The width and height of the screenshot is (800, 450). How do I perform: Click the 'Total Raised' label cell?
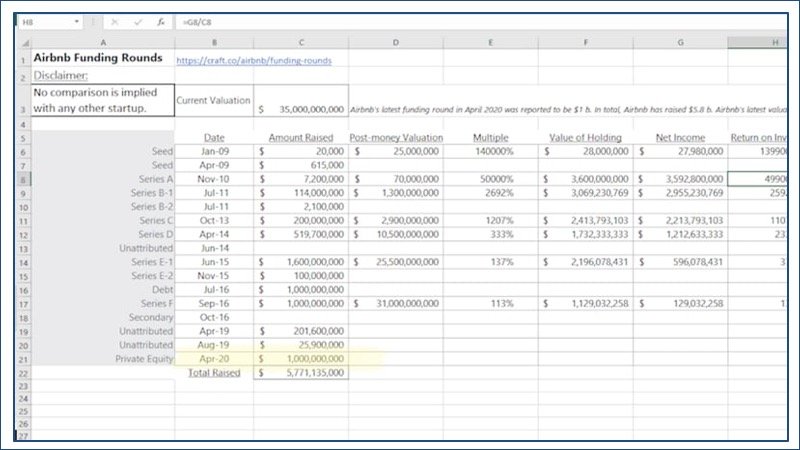[x=214, y=373]
